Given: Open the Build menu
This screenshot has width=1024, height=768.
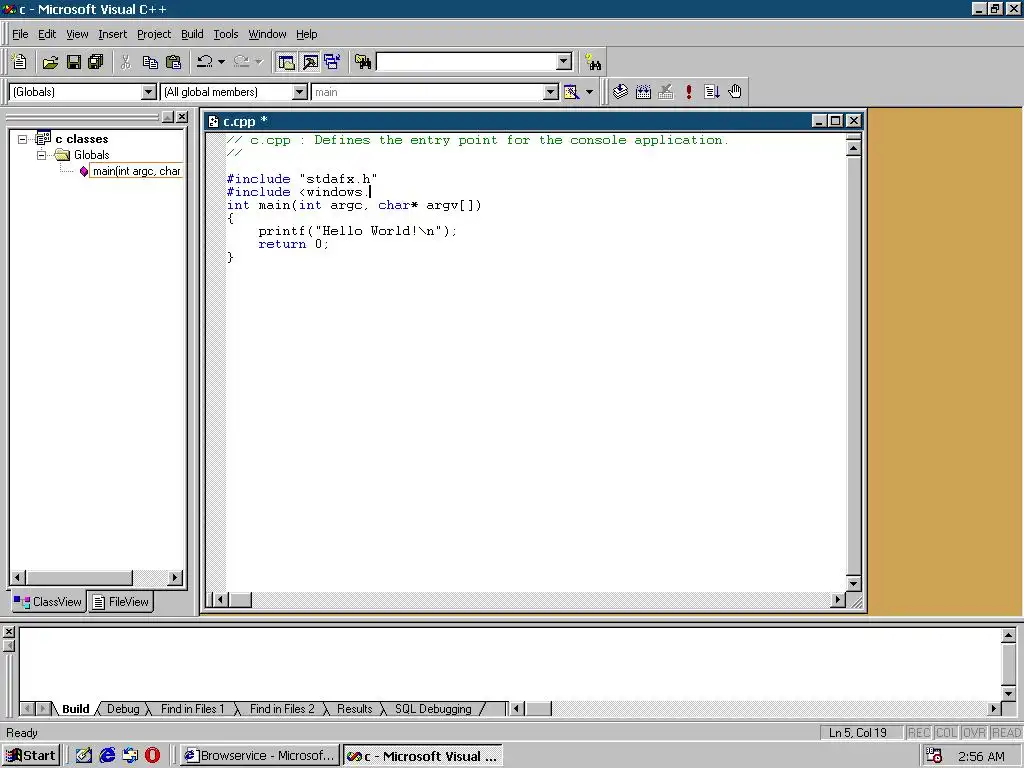Looking at the screenshot, I should point(192,34).
